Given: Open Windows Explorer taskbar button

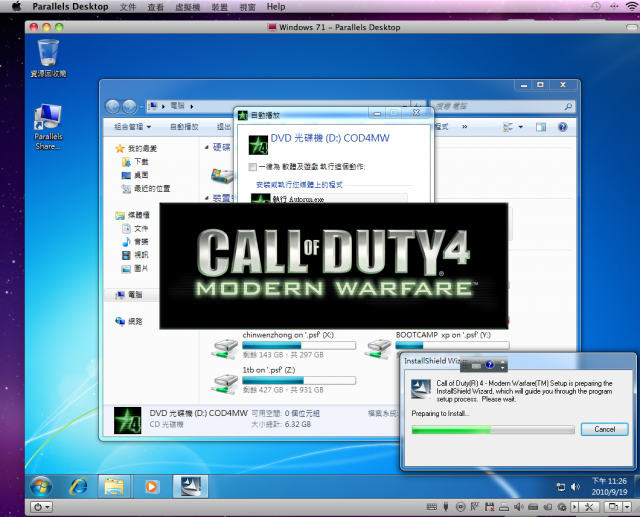Looking at the screenshot, I should coord(114,486).
